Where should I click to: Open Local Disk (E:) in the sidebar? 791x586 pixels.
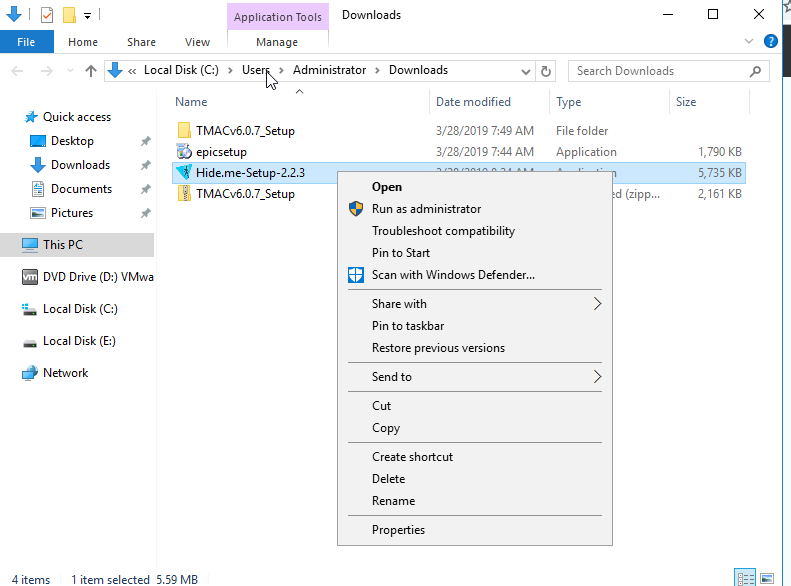coord(69,341)
